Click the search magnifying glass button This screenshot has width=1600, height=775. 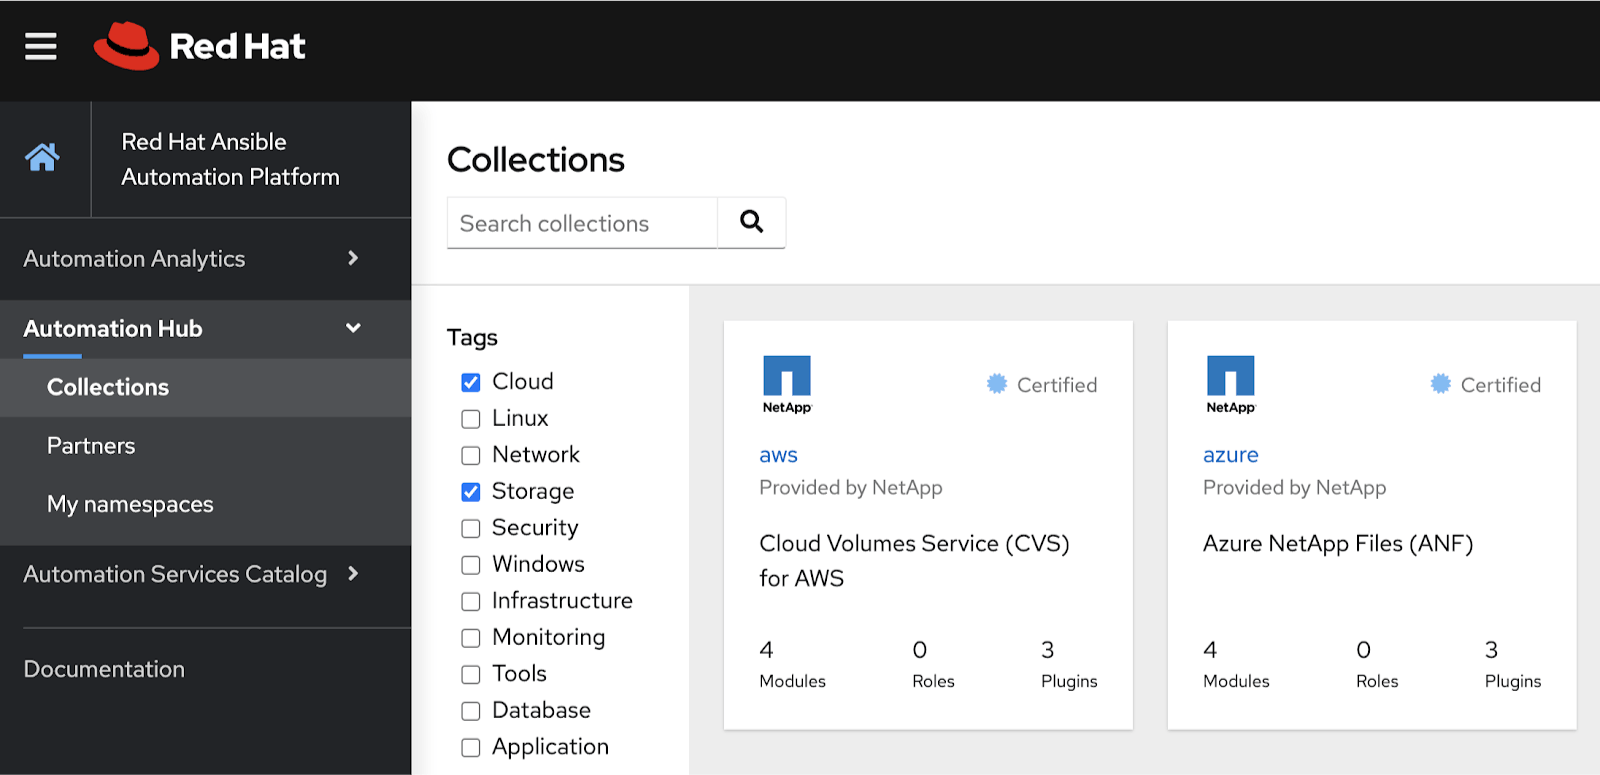point(751,222)
